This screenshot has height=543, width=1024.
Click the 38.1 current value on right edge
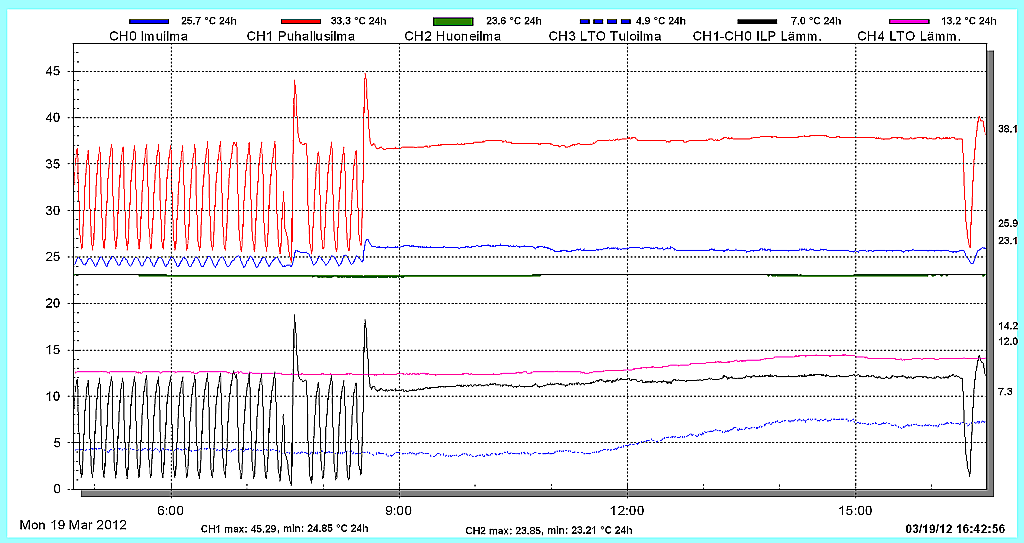coord(1007,129)
